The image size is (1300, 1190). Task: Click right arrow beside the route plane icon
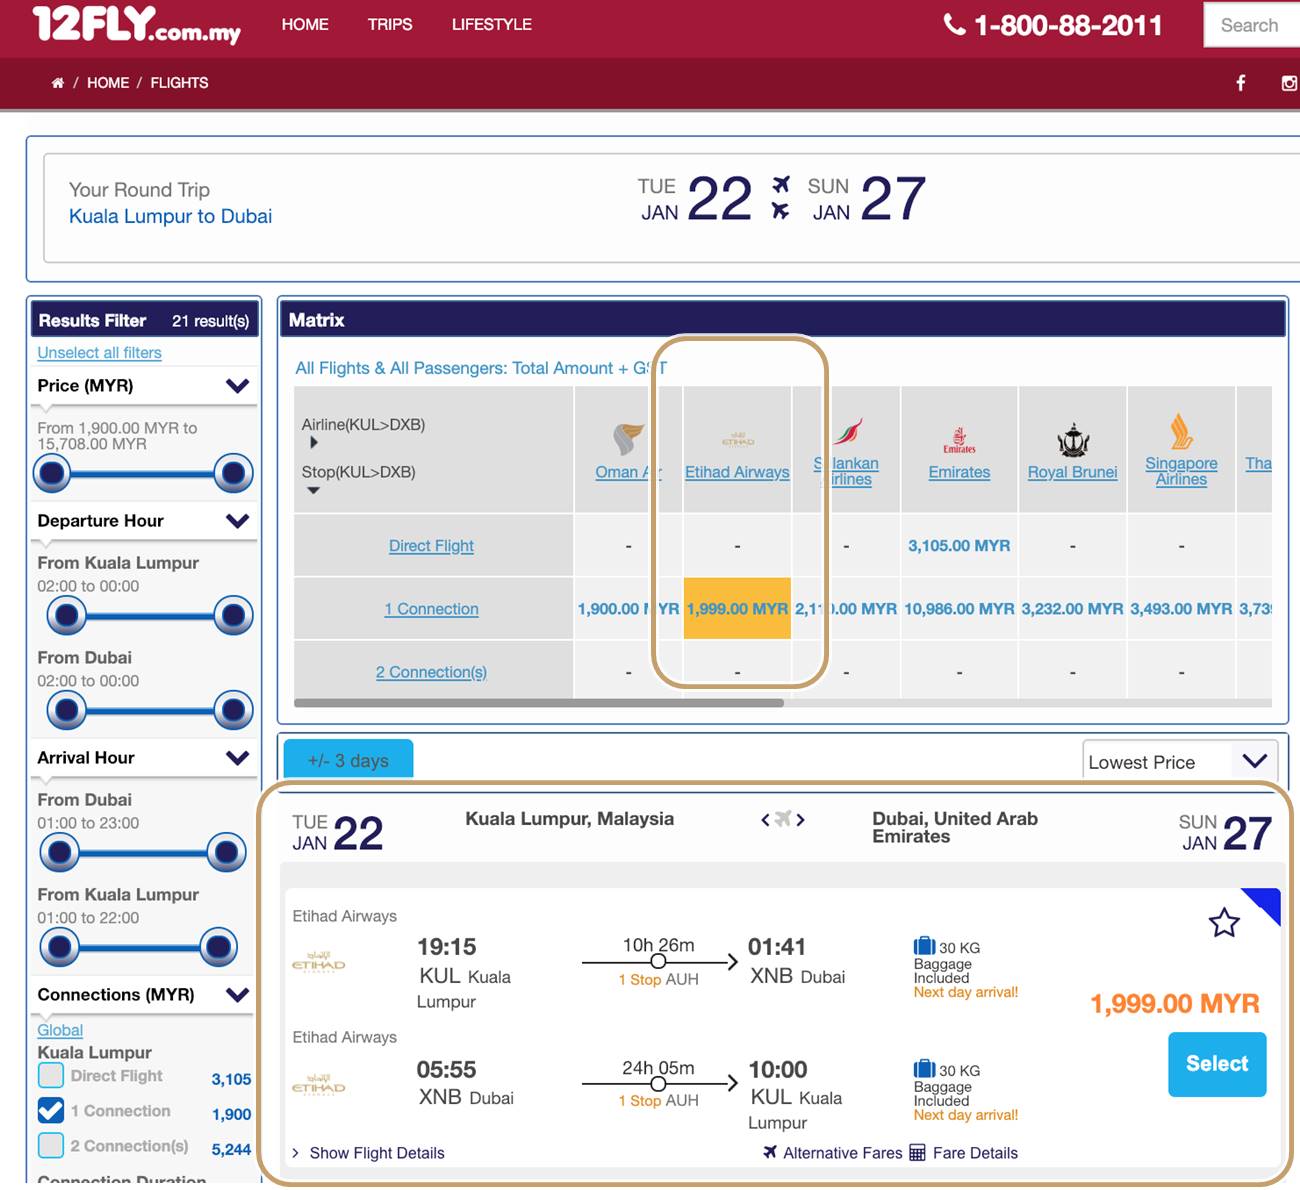[800, 820]
